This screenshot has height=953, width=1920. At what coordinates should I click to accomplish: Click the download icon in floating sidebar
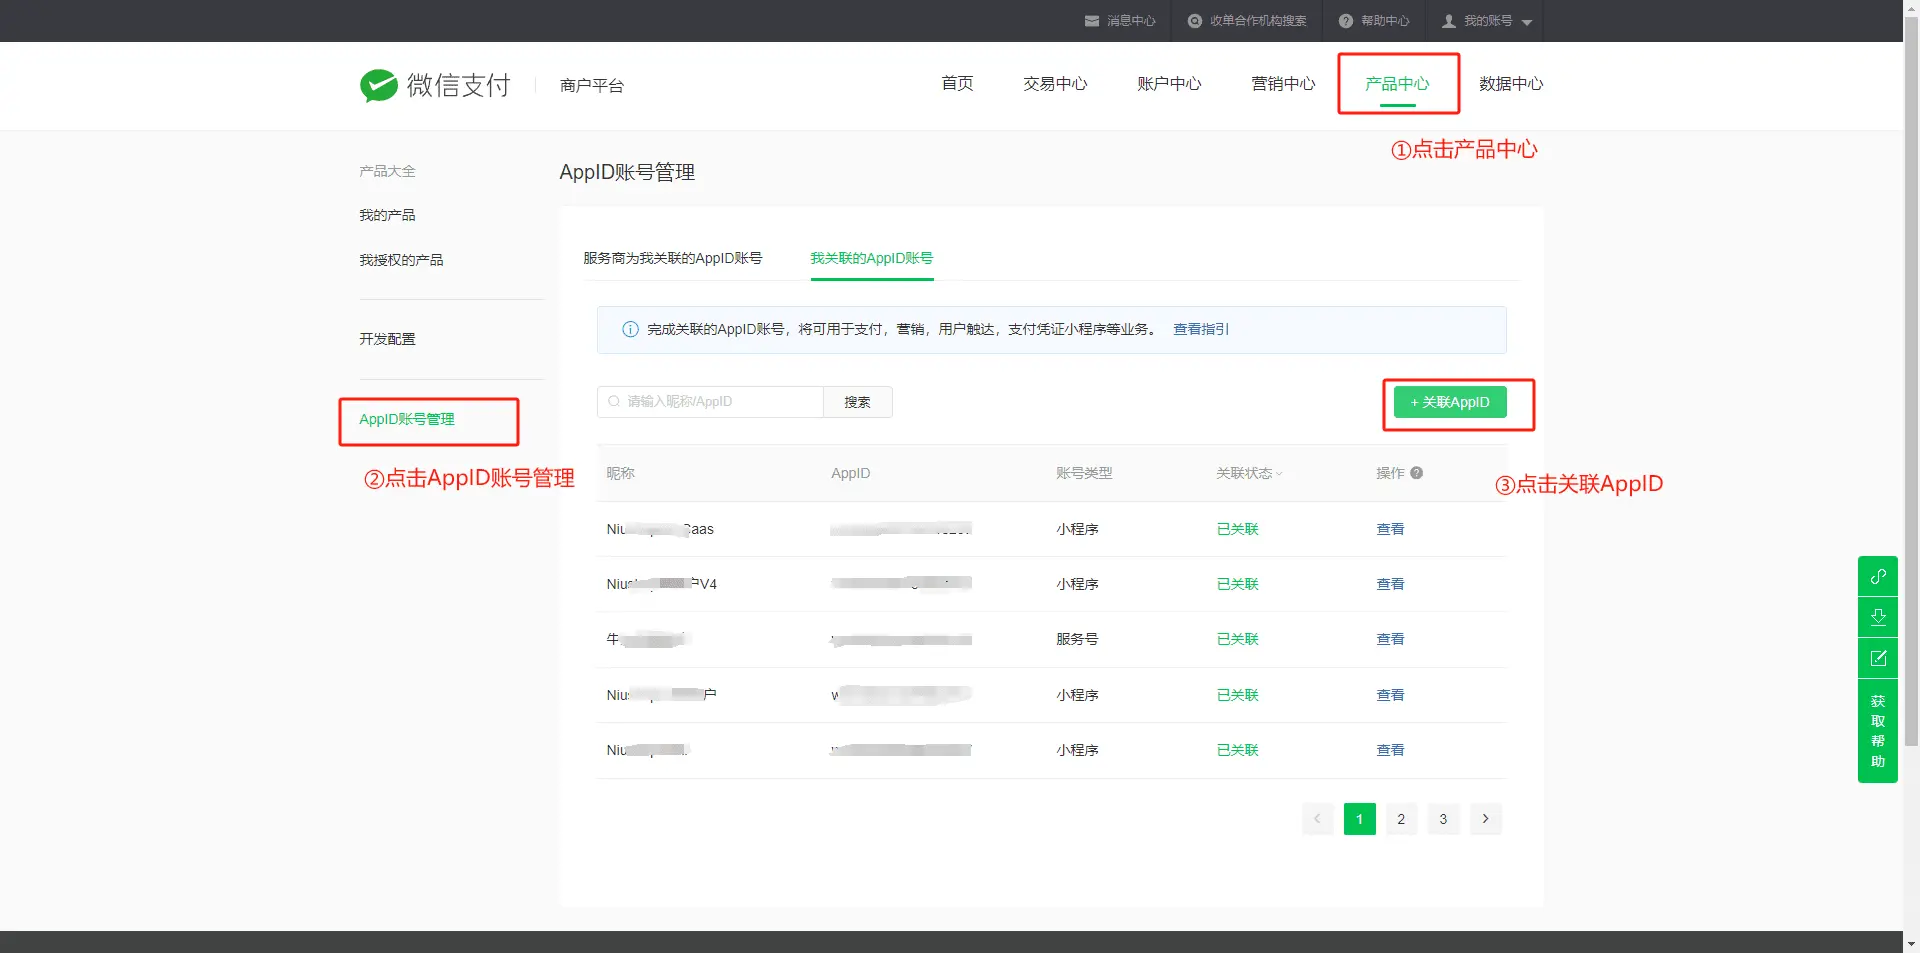click(1878, 617)
